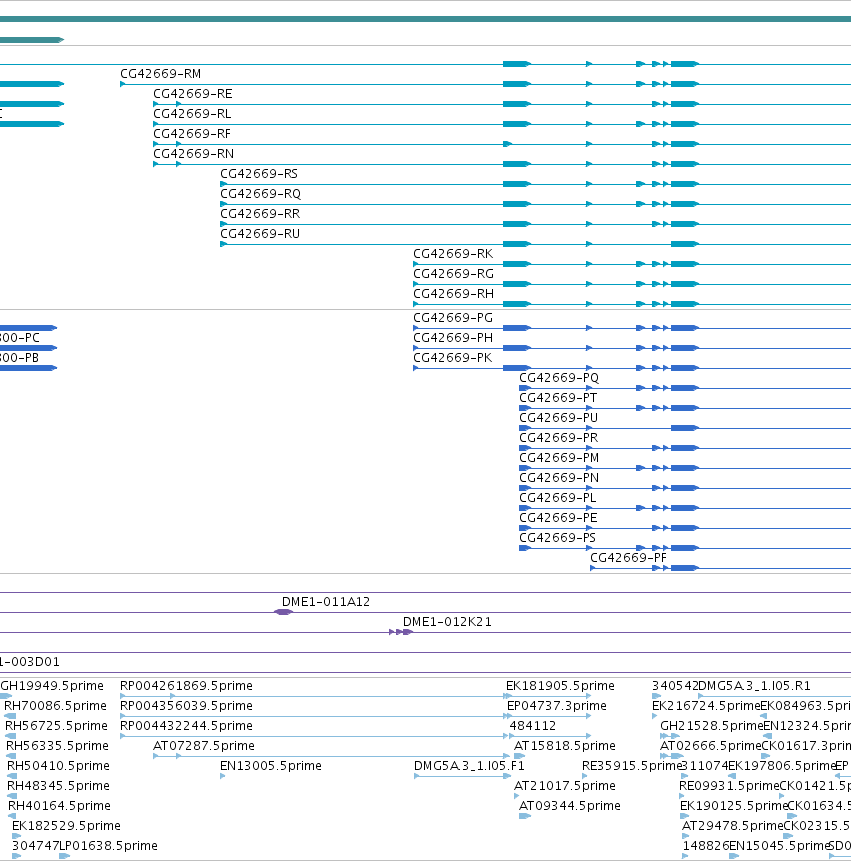This screenshot has width=851, height=861.
Task: Select the CG42669-PT protein label
Action: [x=558, y=398]
